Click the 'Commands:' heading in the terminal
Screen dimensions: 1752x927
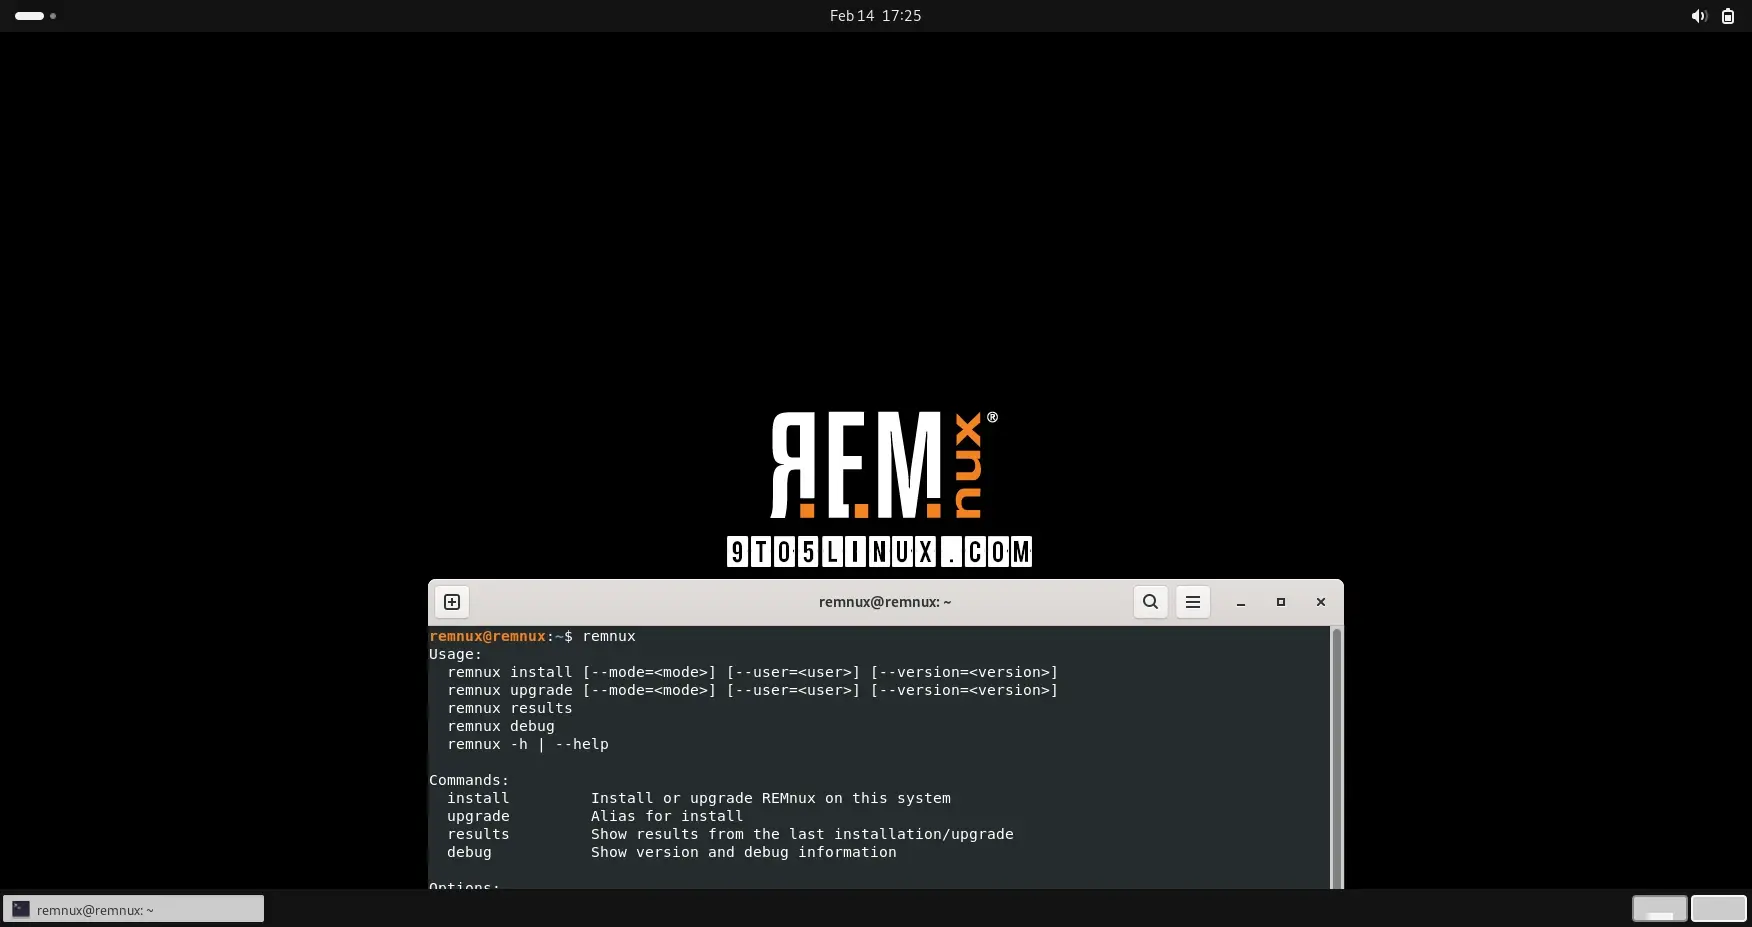[x=469, y=780]
